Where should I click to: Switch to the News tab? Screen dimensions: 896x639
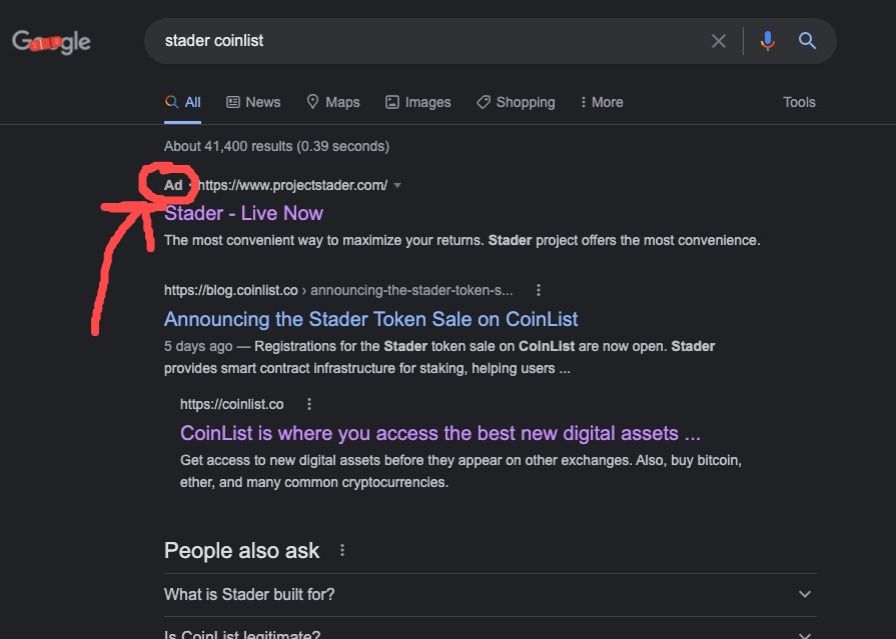click(x=253, y=102)
